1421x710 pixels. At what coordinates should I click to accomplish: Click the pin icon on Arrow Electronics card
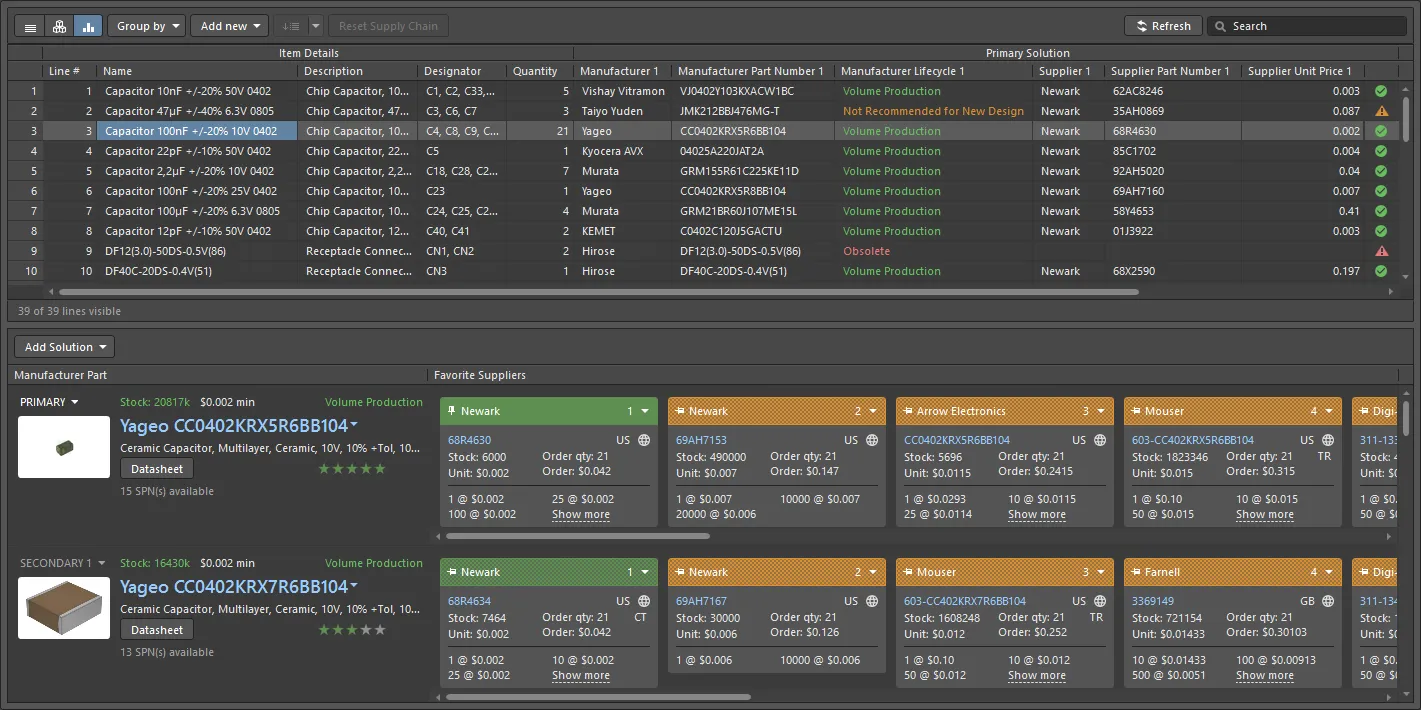[908, 411]
